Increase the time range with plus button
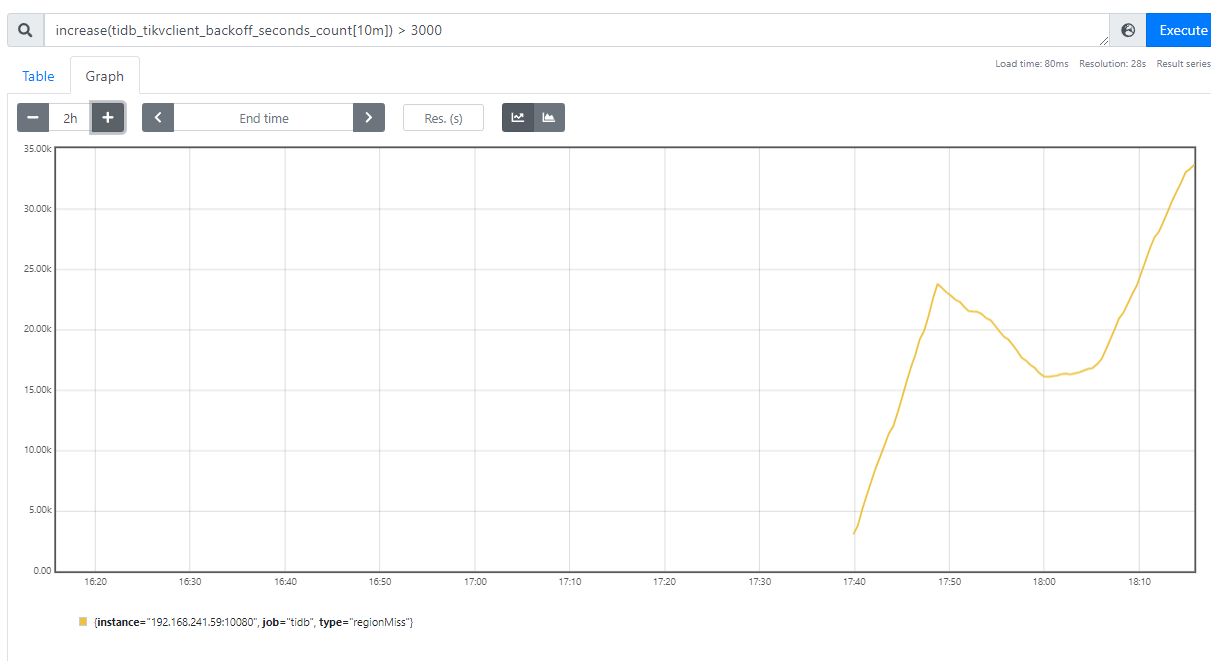 108,118
